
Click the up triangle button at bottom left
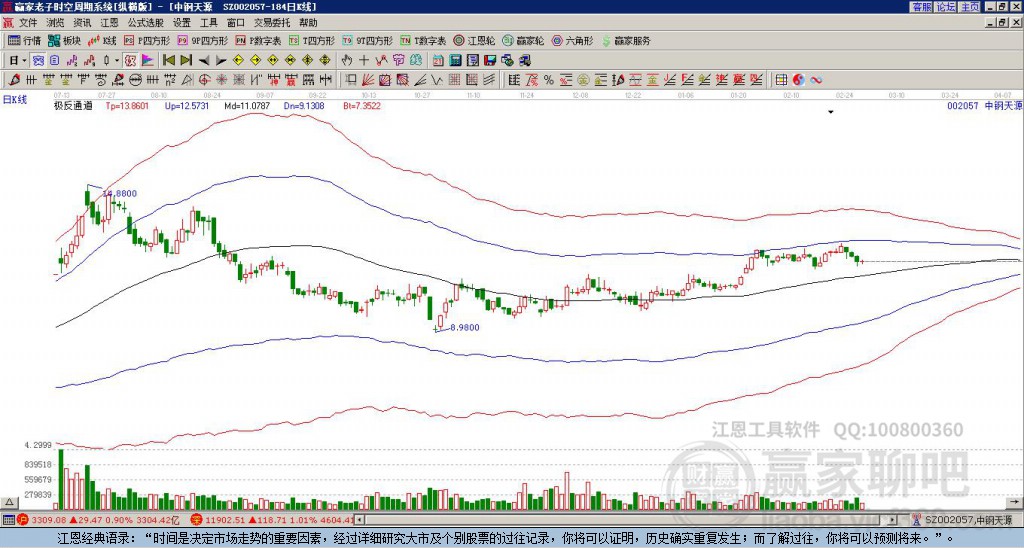(x=9, y=503)
